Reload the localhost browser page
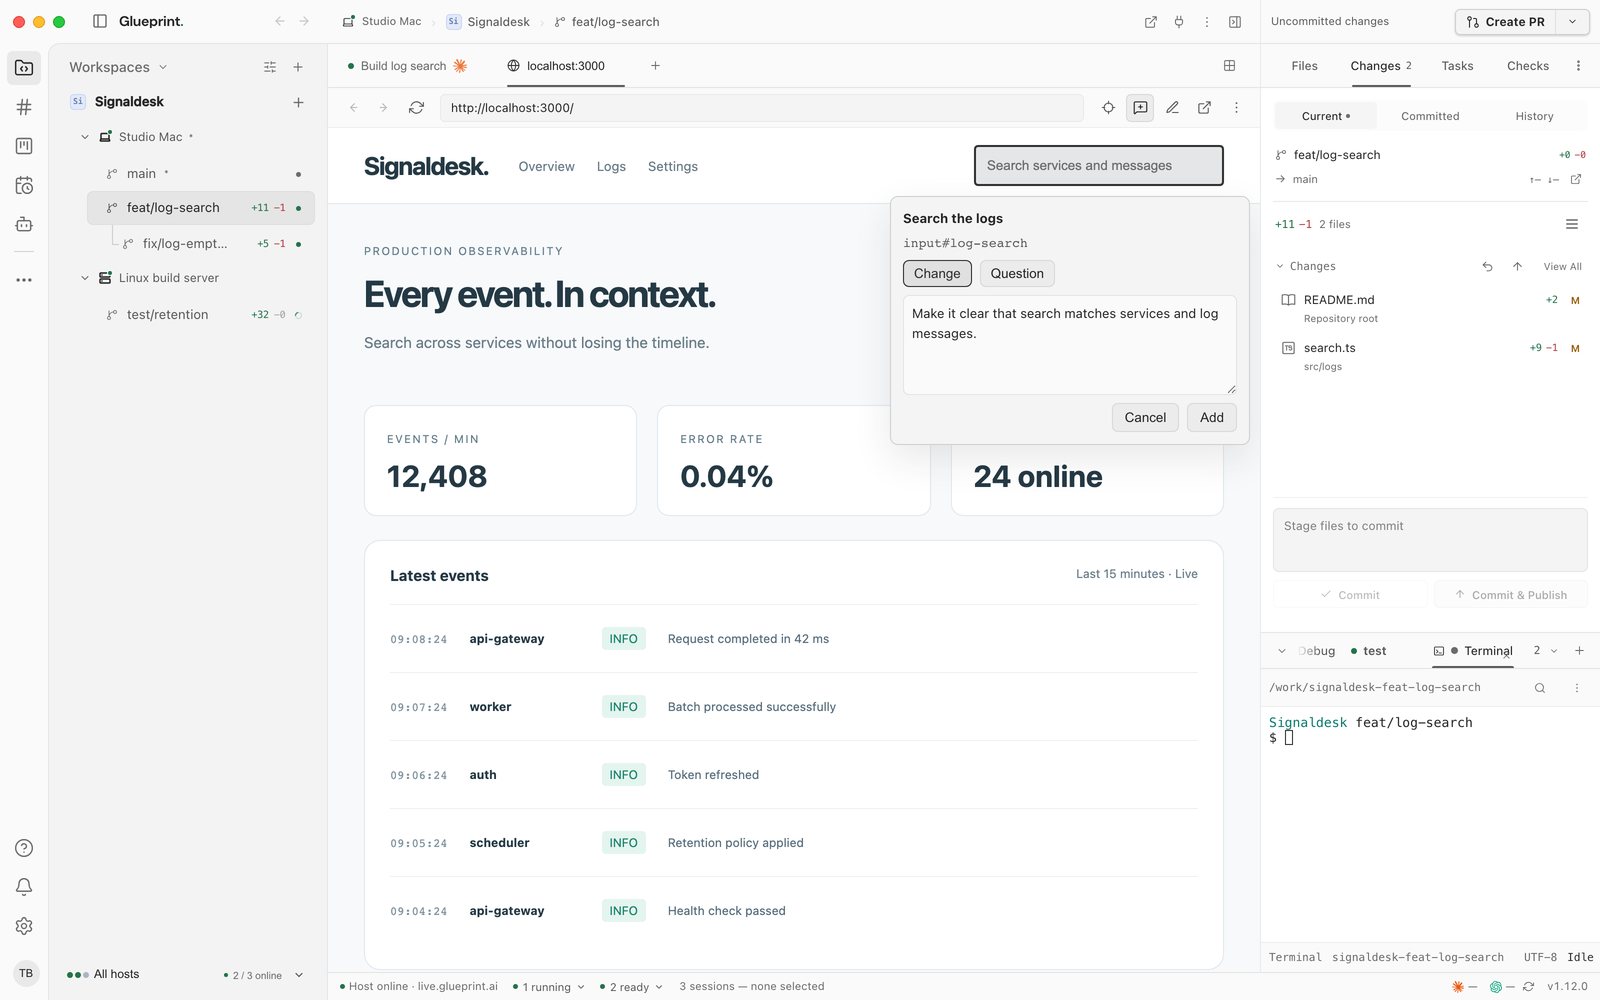This screenshot has width=1600, height=1000. (x=416, y=107)
